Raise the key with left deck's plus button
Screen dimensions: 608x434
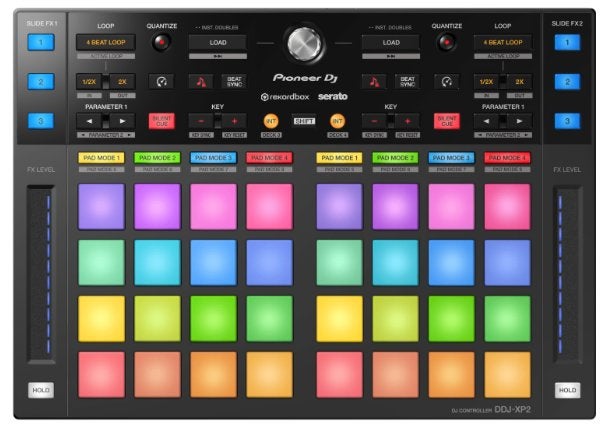tap(234, 121)
